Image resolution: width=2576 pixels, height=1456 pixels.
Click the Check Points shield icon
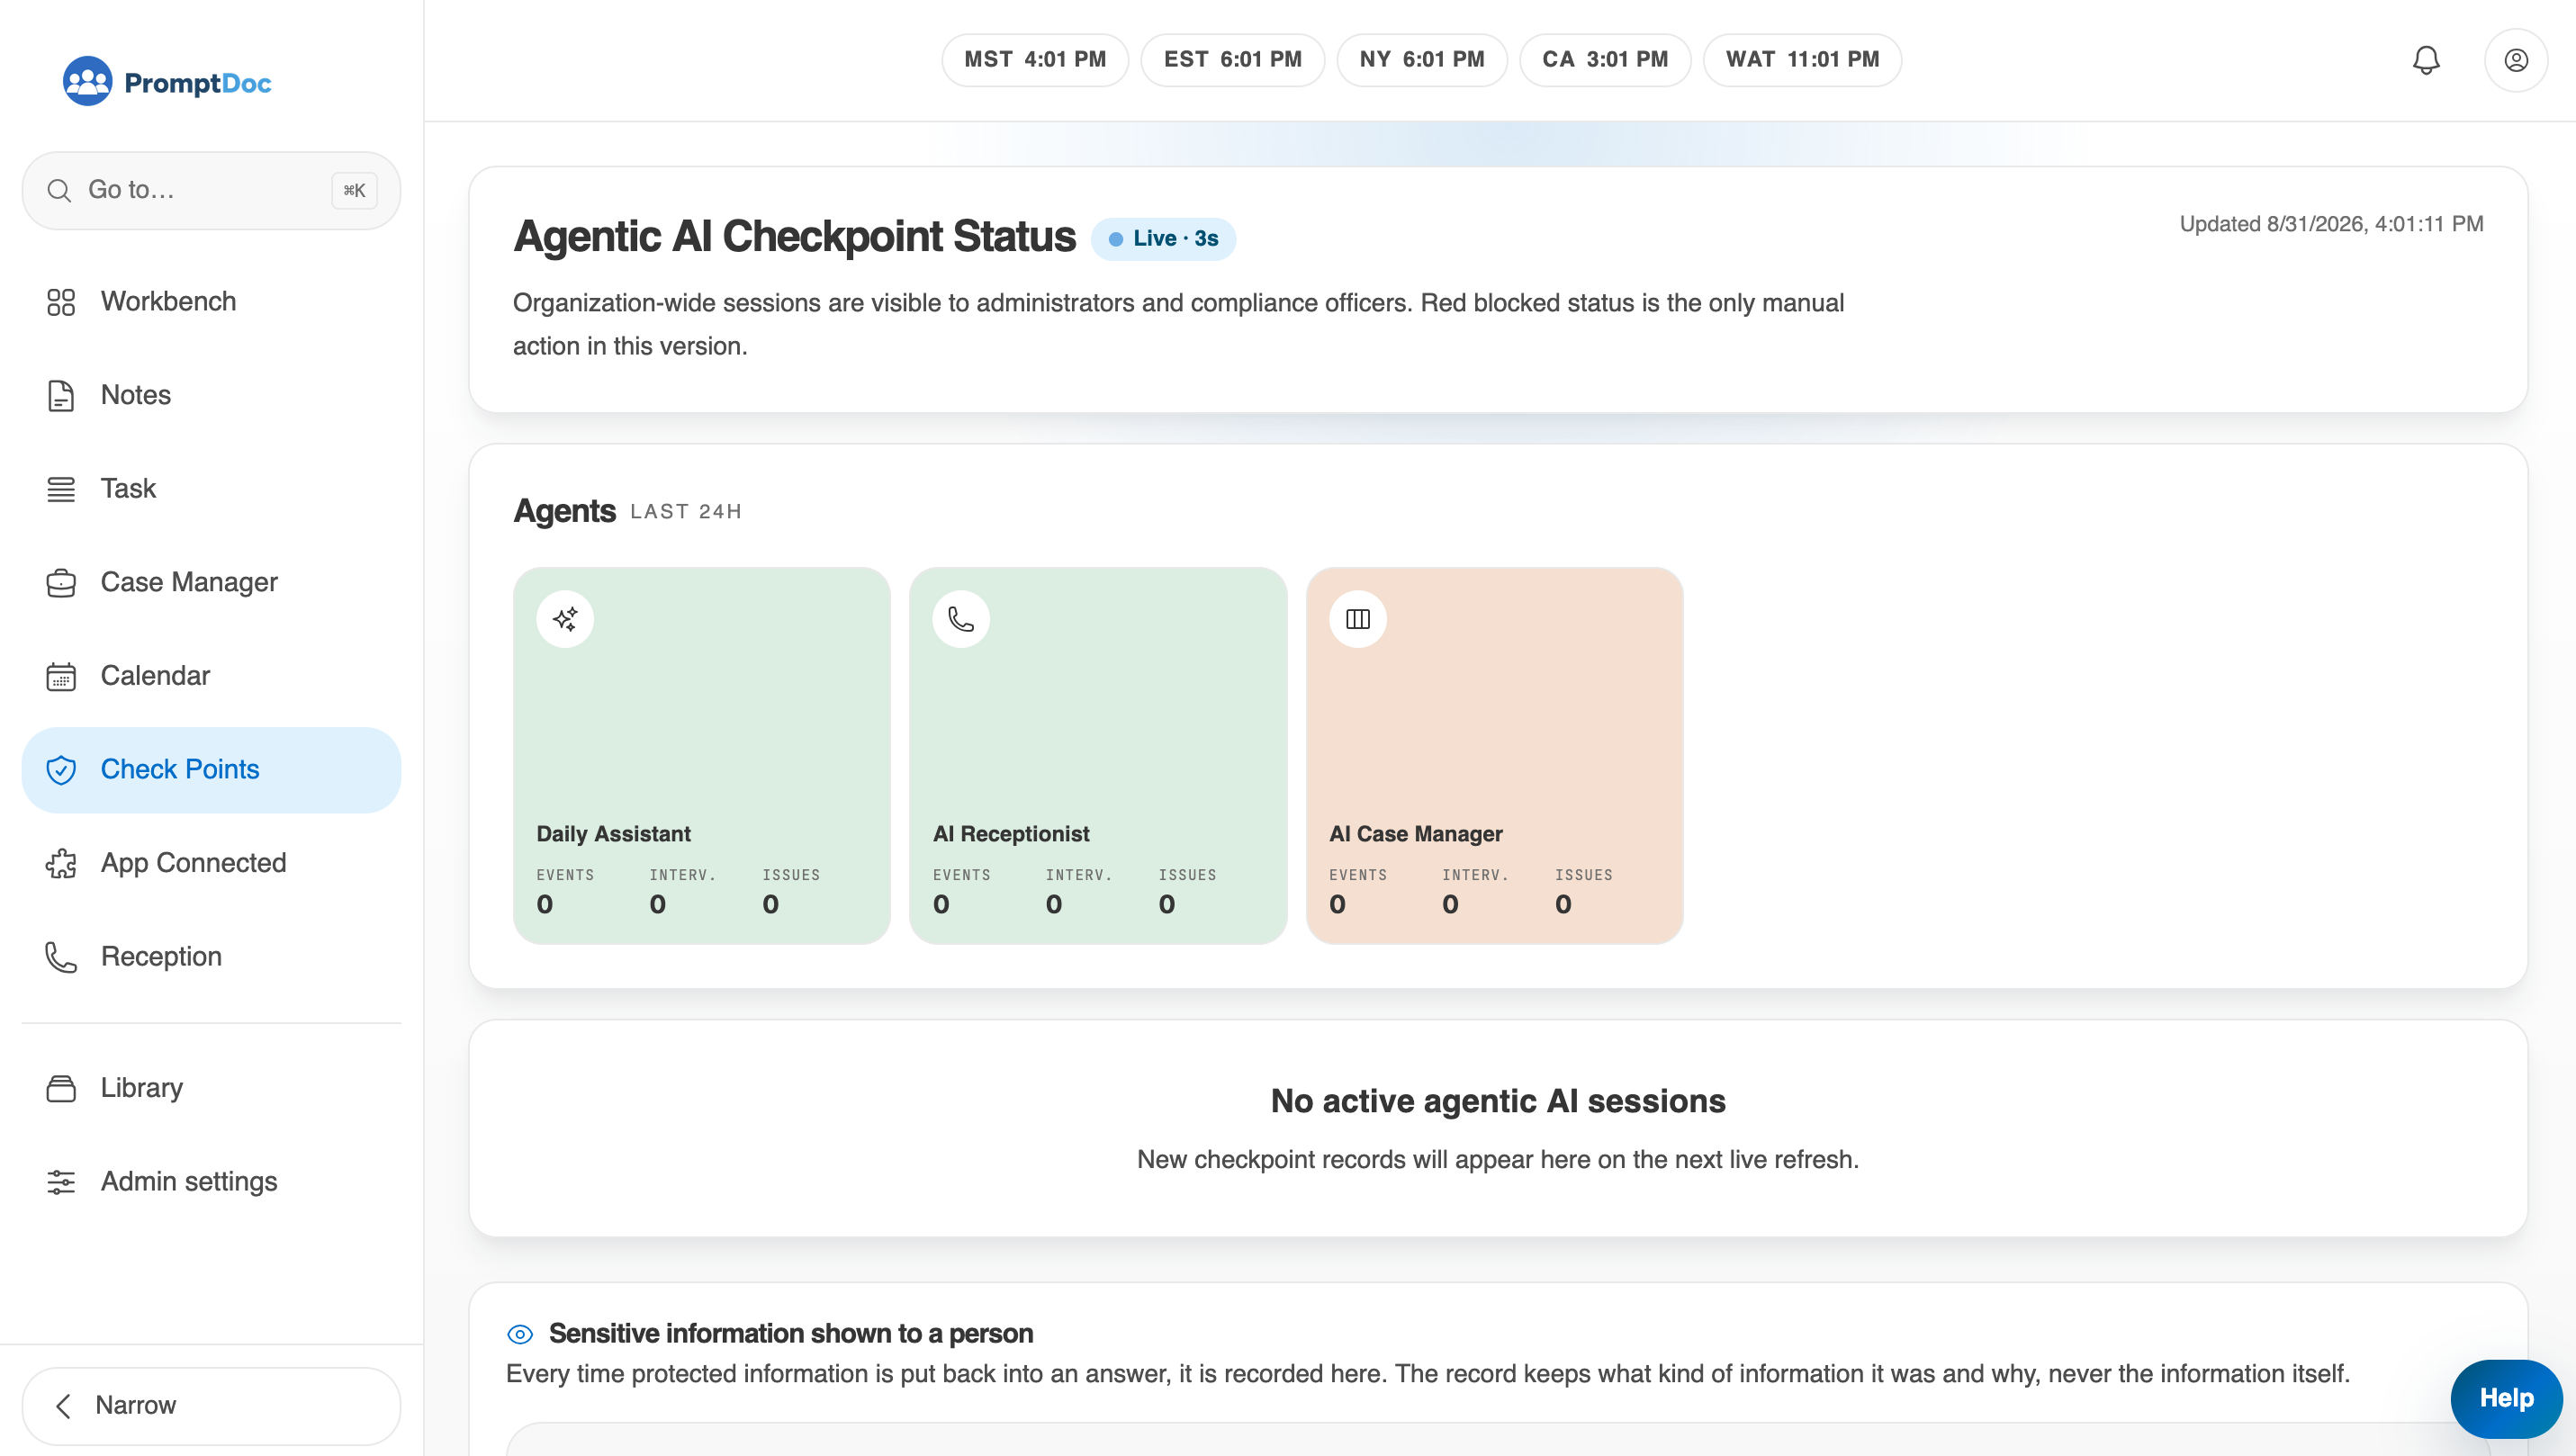click(x=61, y=770)
